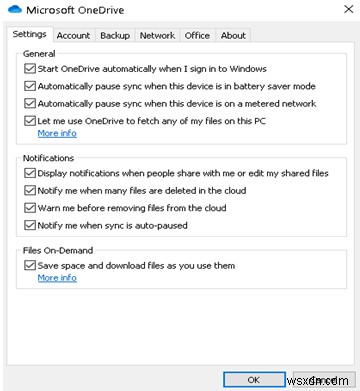The height and width of the screenshot is (391, 360).
Task: Click the General group label
Action: [x=39, y=54]
